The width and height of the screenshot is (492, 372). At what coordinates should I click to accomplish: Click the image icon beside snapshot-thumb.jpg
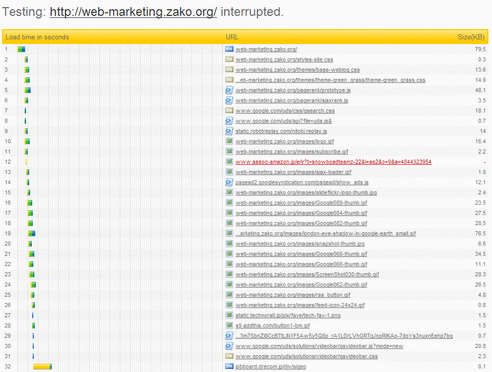pos(229,244)
